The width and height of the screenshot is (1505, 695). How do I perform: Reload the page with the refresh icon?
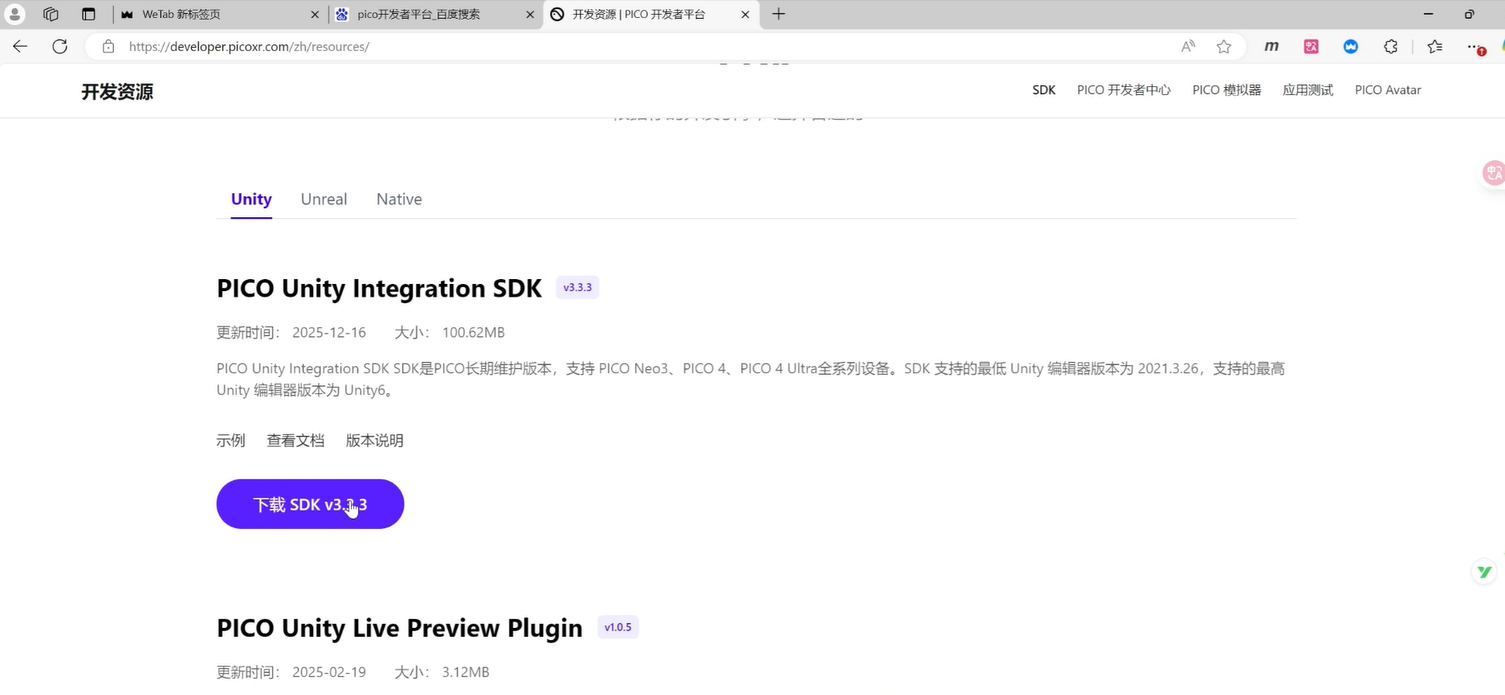point(60,46)
